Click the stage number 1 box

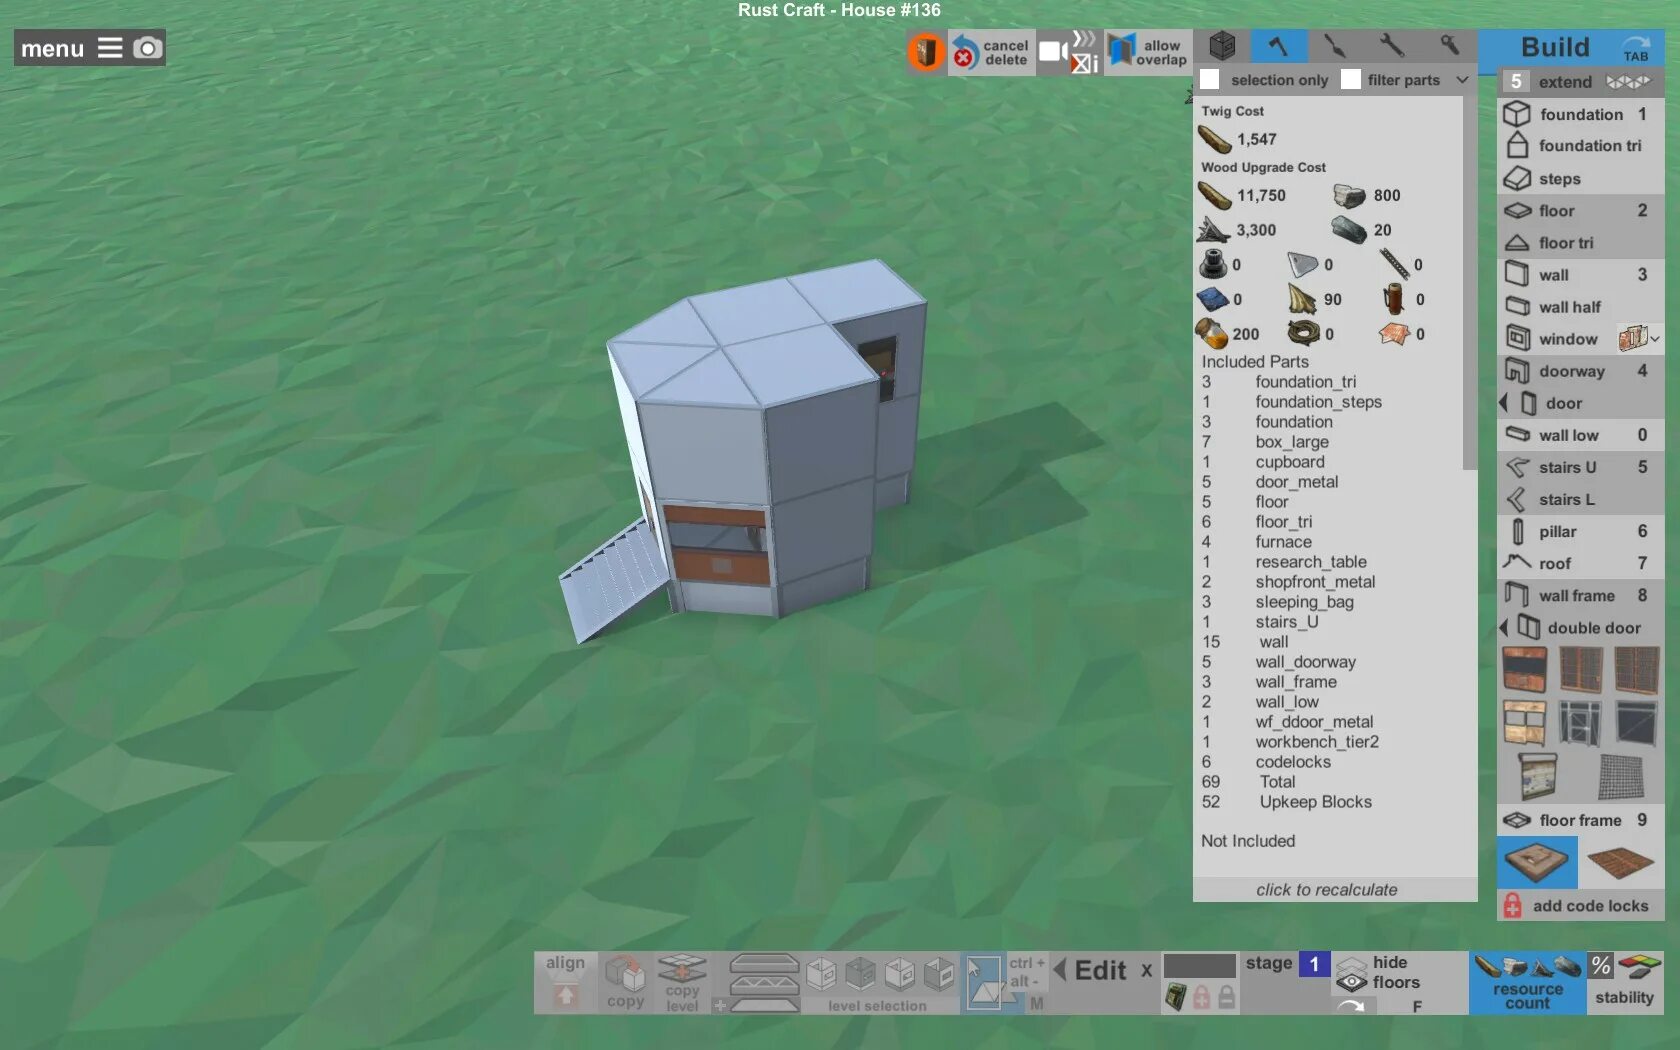[1314, 964]
